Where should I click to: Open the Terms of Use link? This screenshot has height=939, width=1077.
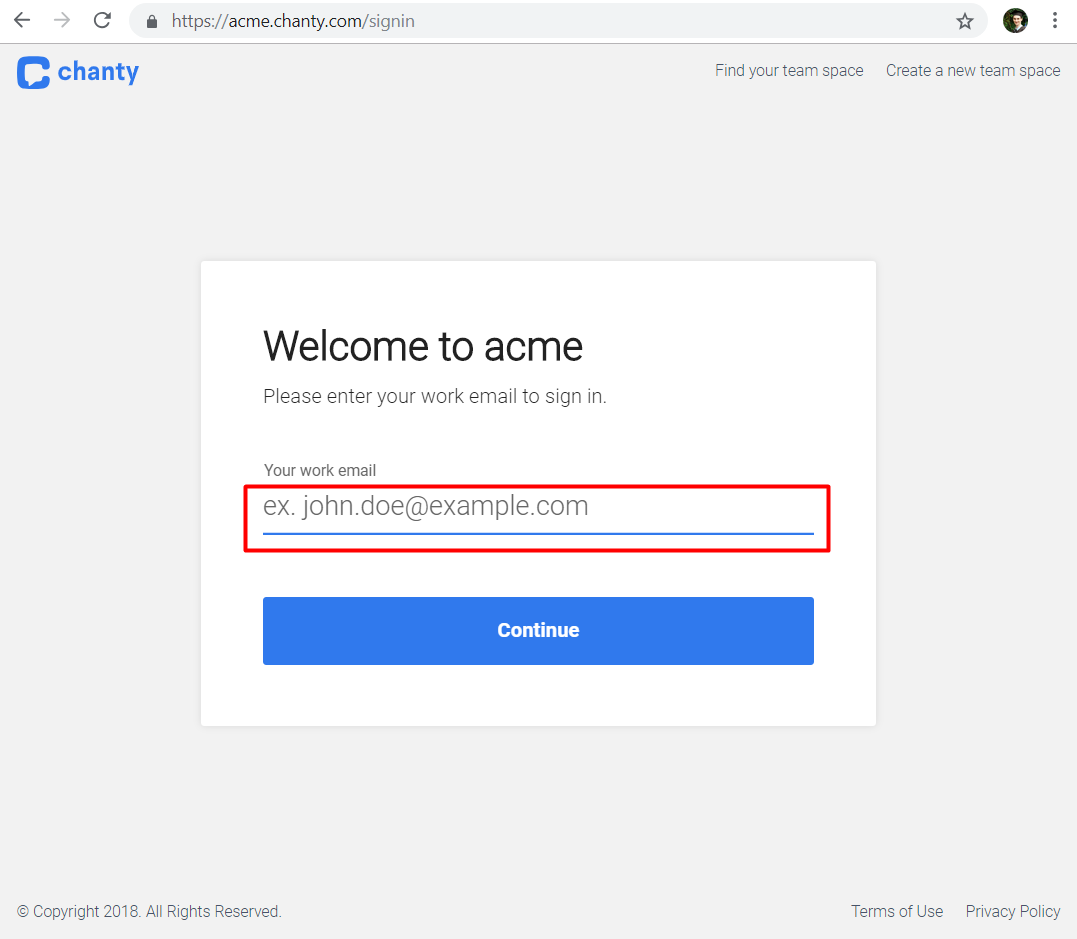tap(897, 912)
